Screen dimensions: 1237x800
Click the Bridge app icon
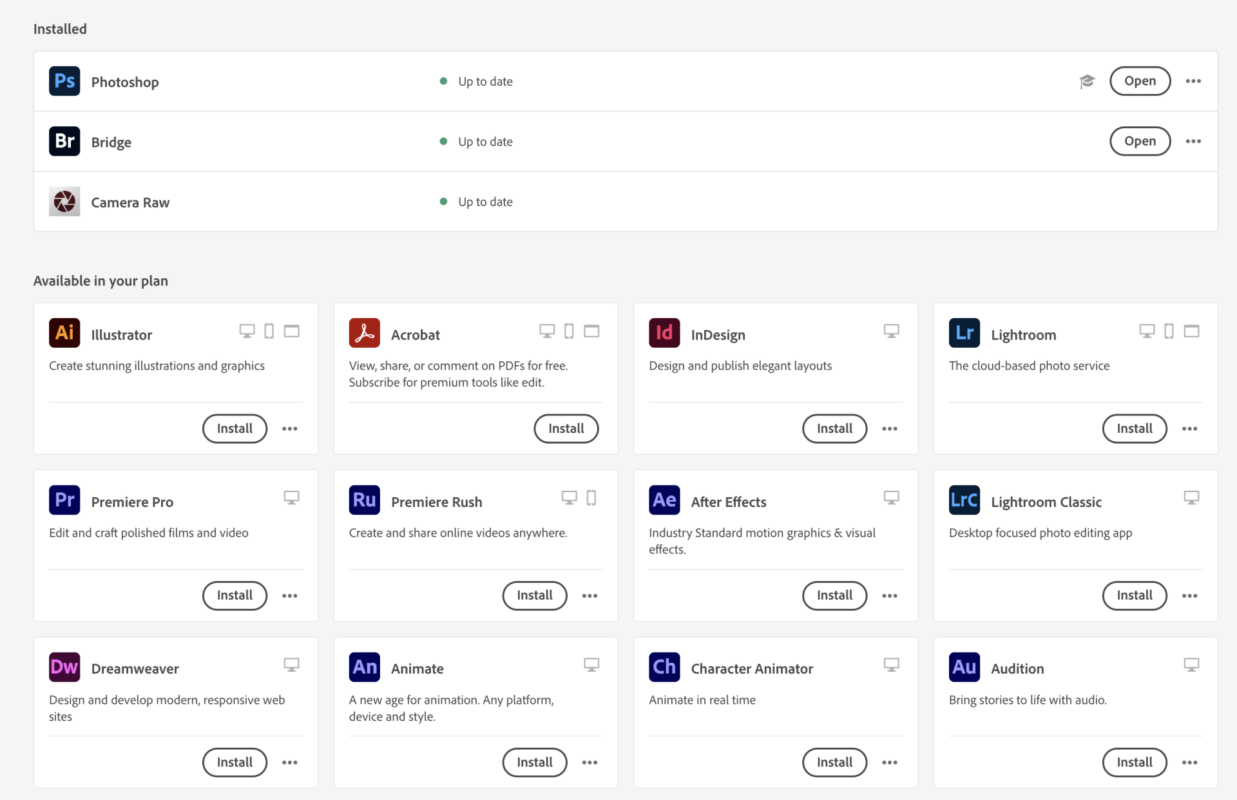pos(64,141)
